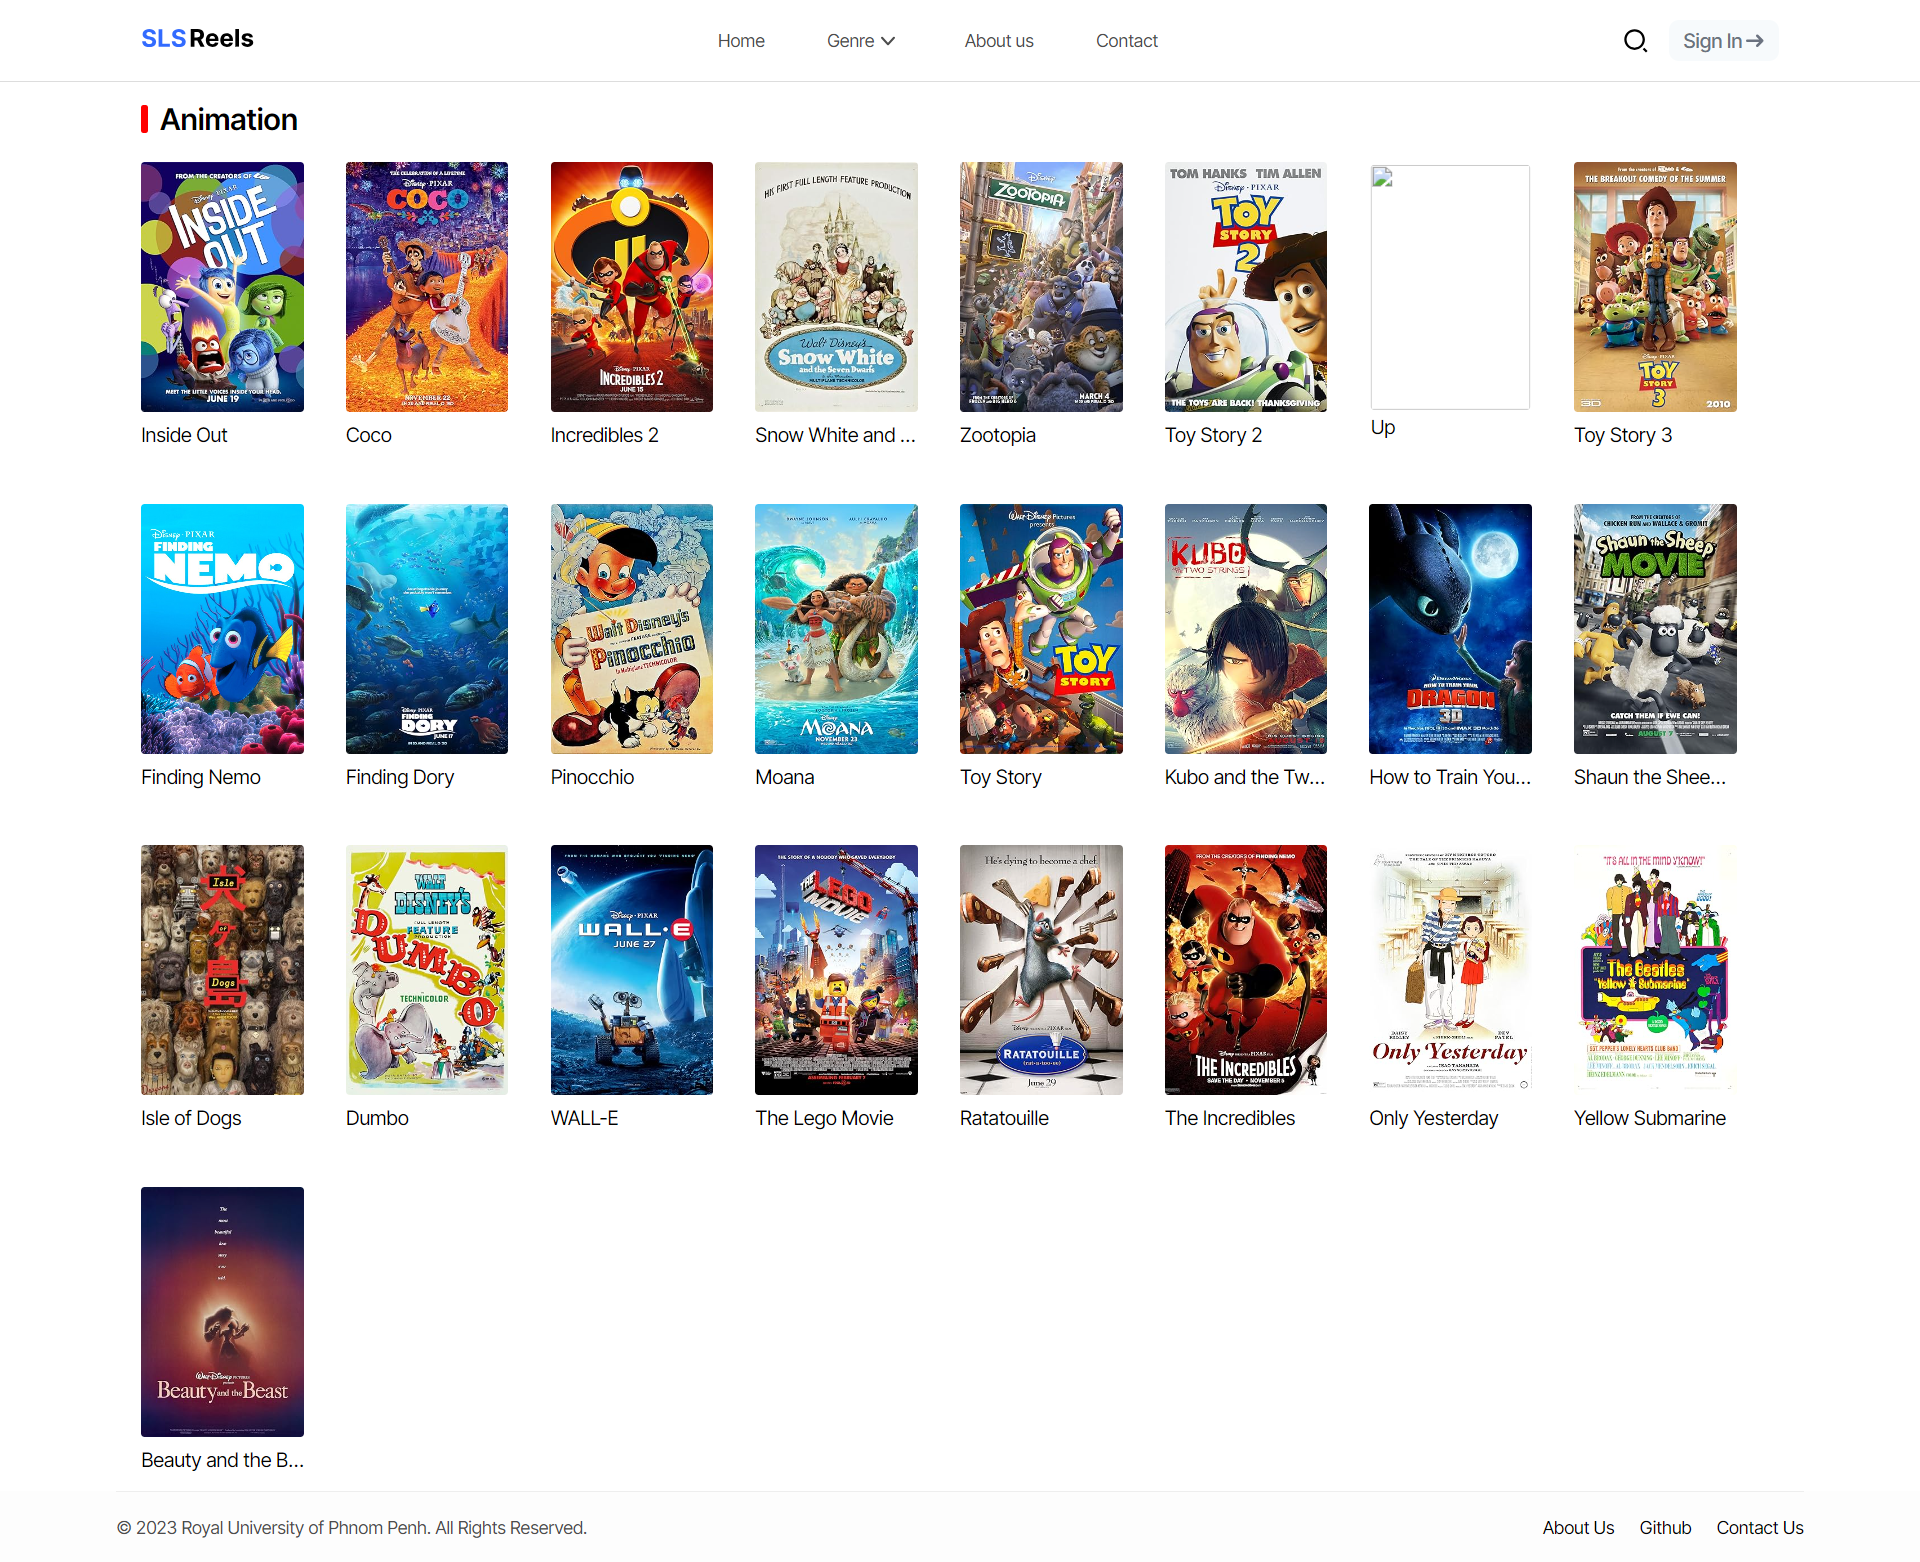Click the Sign In arrow button

(x=1722, y=41)
